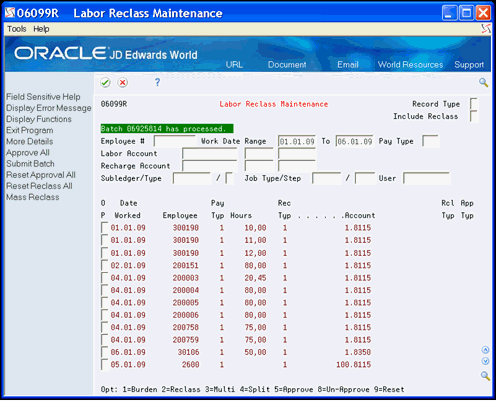Open the blue question mark help icon
The height and width of the screenshot is (401, 496).
pyautogui.click(x=157, y=82)
